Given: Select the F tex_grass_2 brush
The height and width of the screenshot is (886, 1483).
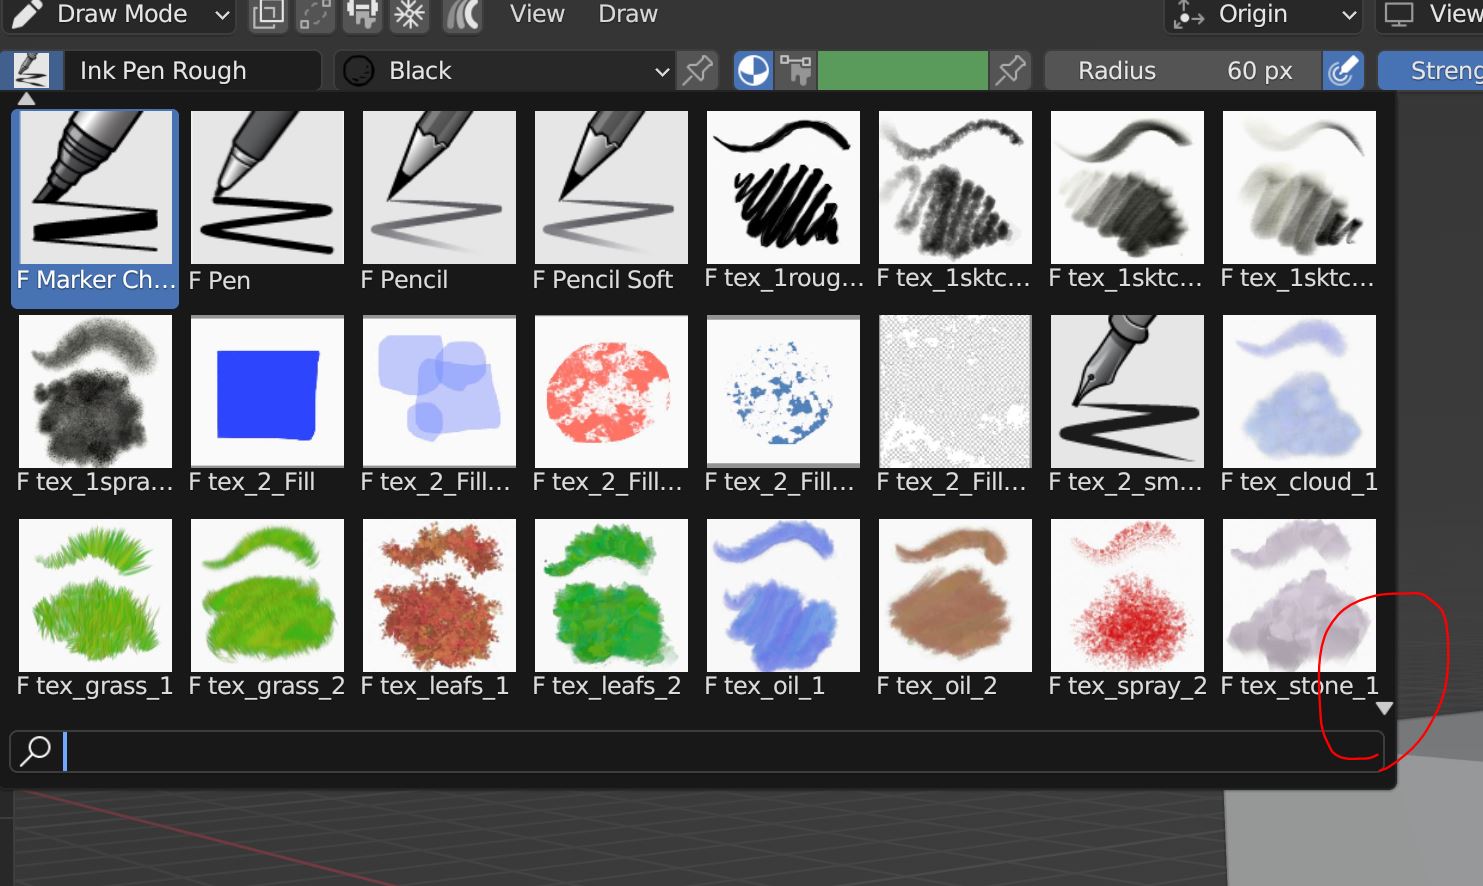Looking at the screenshot, I should 267,609.
